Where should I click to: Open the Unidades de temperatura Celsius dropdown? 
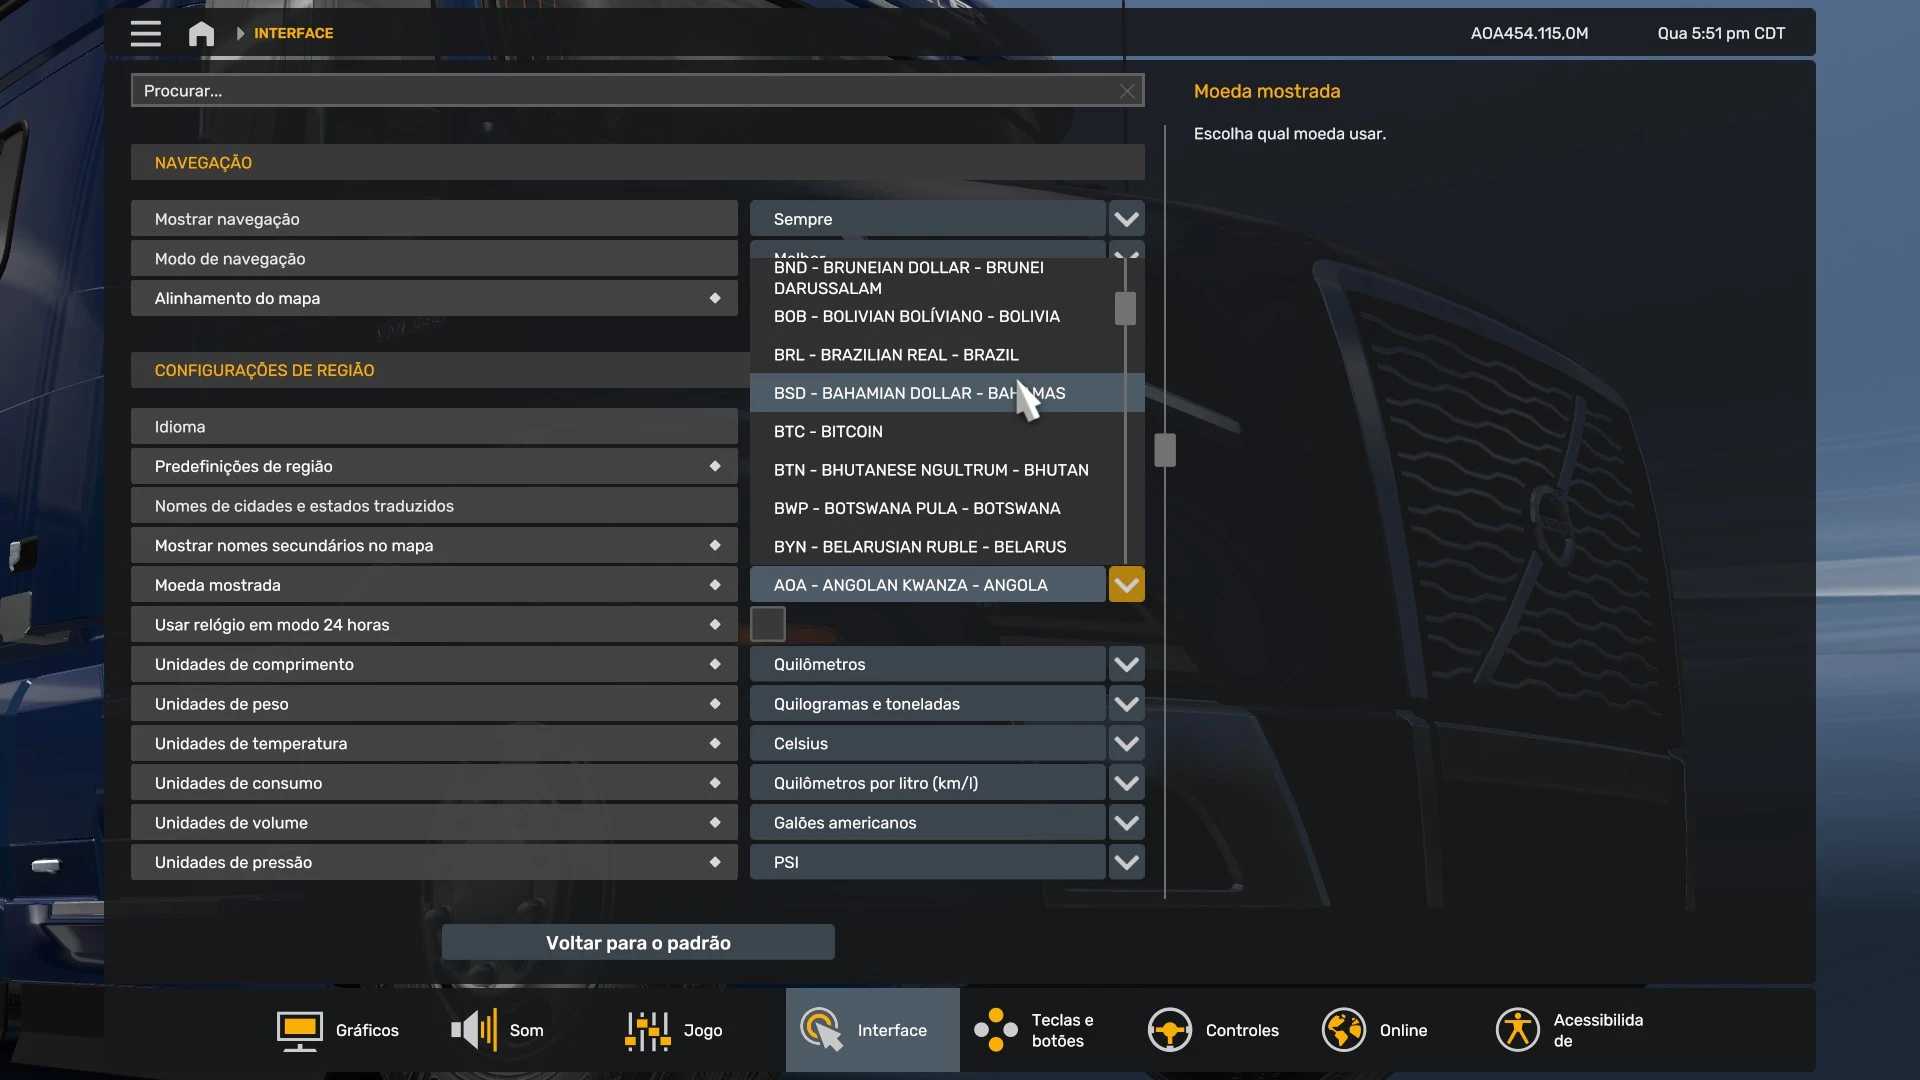(1126, 744)
